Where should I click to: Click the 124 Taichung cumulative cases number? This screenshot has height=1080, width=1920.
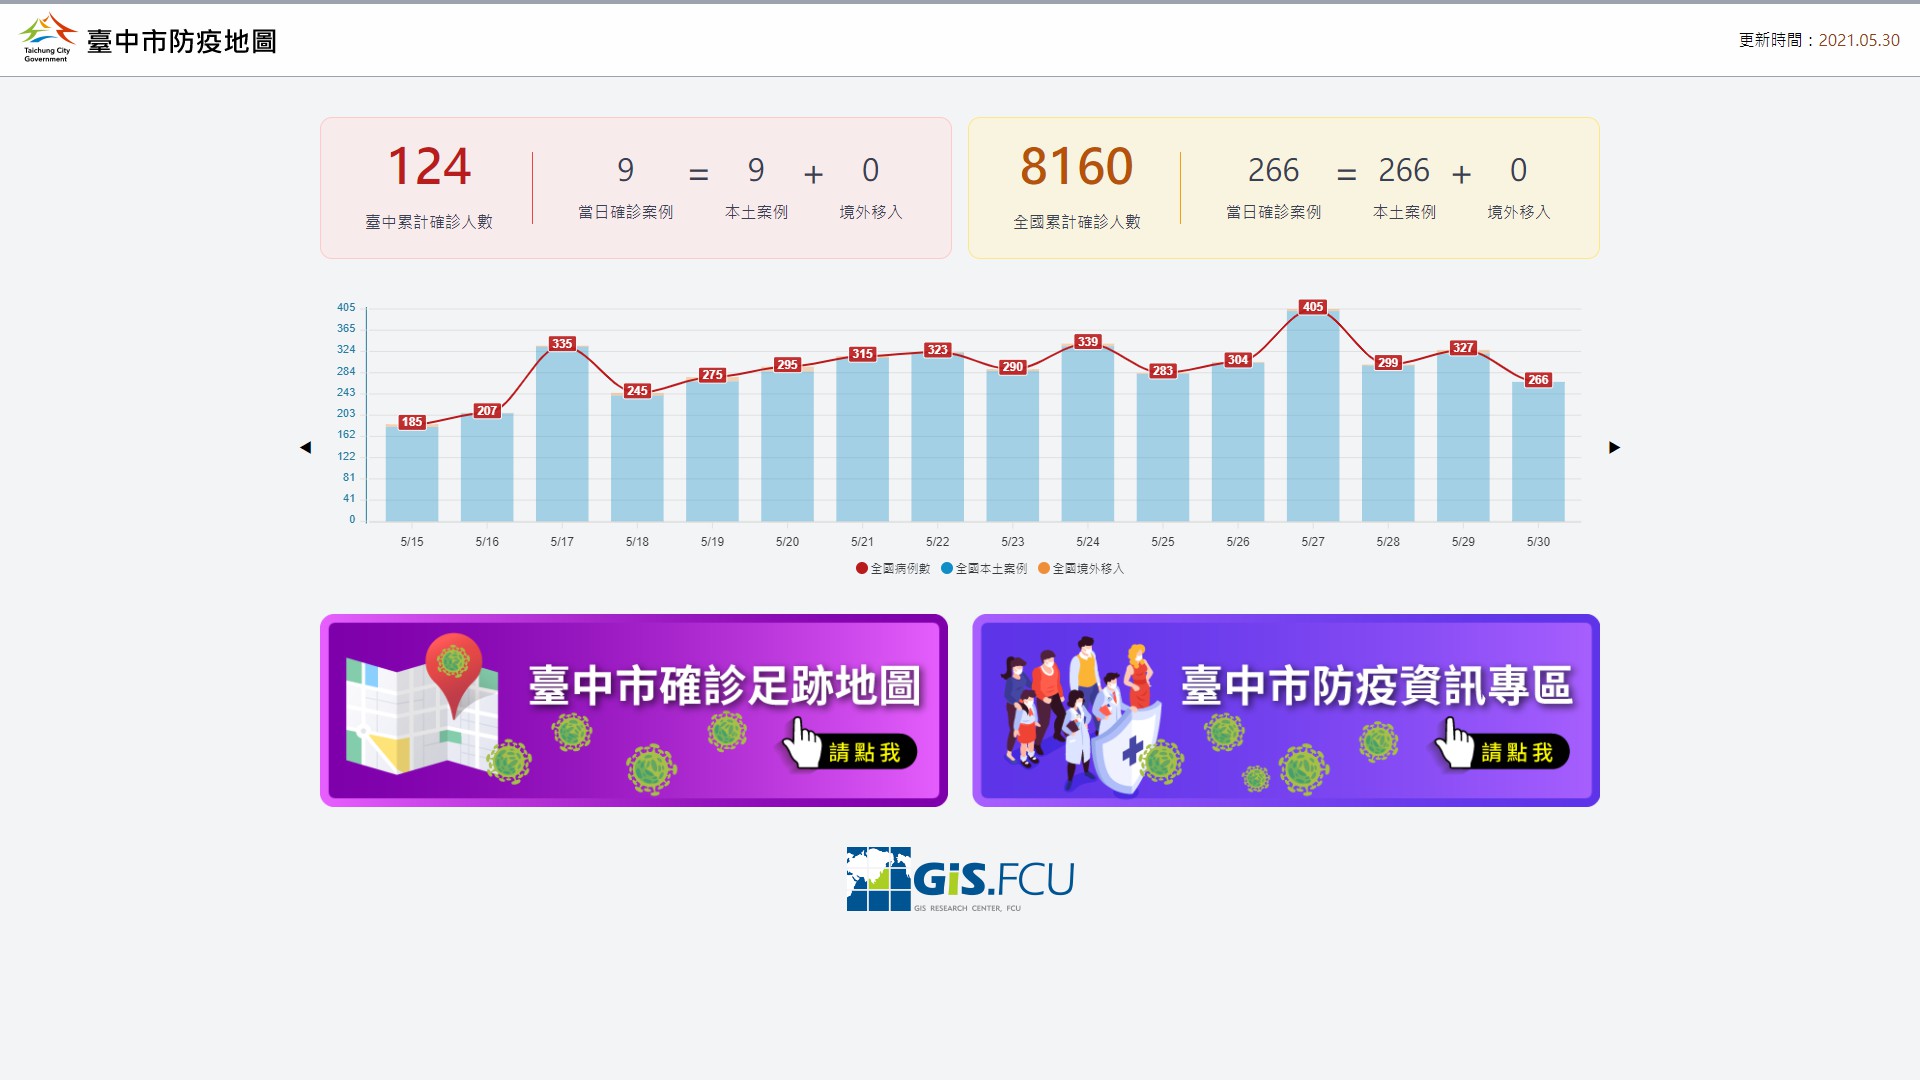point(429,166)
